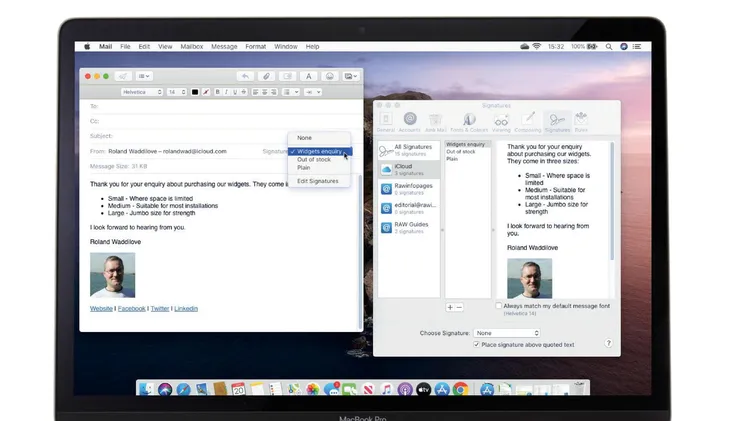Open the emoji picker smiley icon
750x421 pixels.
pyautogui.click(x=330, y=76)
